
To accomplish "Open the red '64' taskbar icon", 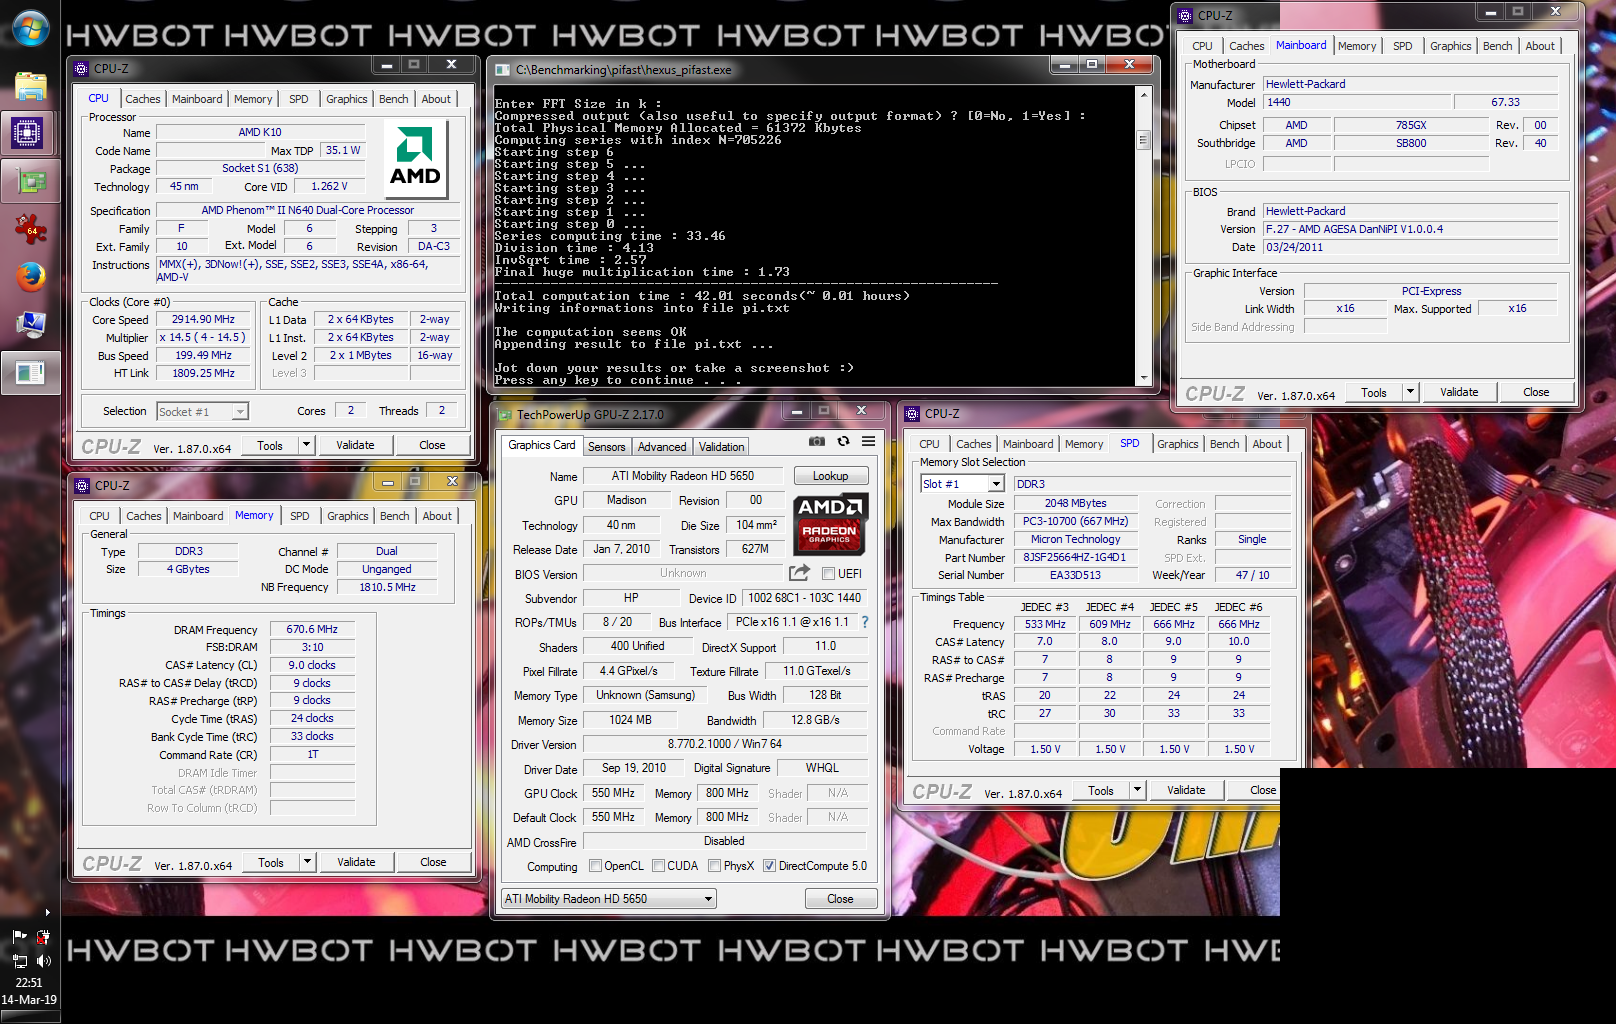I will 30,229.
